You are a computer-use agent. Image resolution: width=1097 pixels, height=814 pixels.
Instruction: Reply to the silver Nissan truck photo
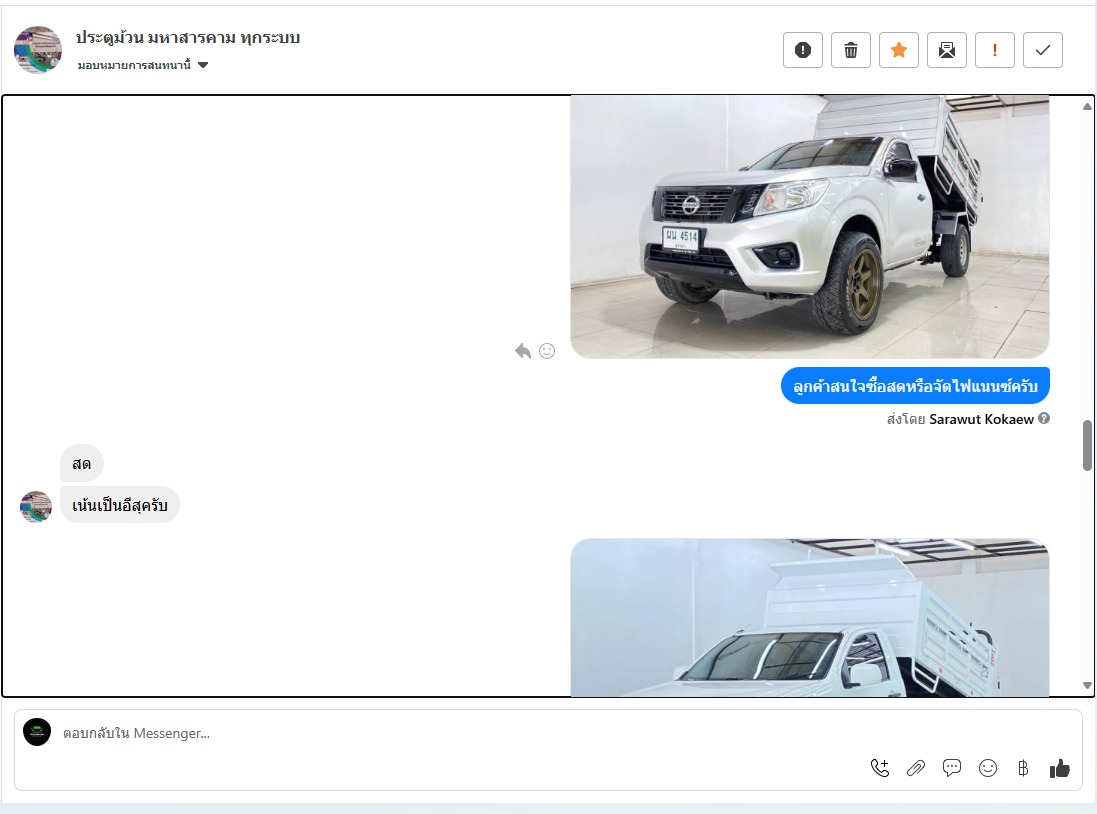(x=523, y=351)
